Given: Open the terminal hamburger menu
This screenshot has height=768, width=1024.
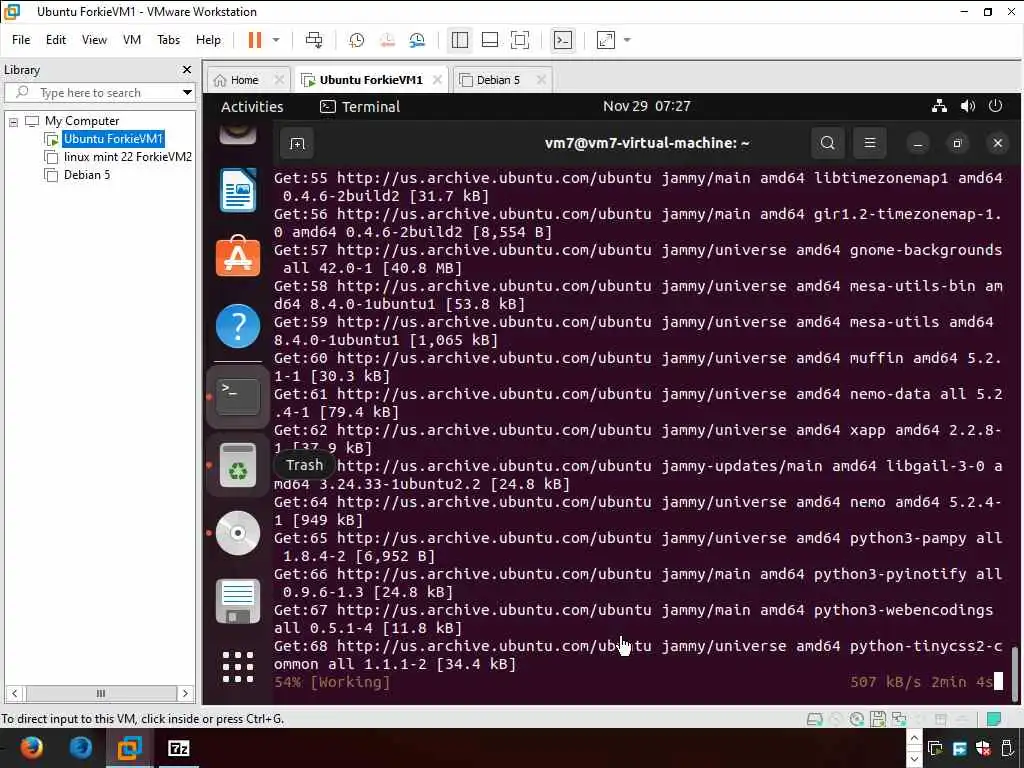Looking at the screenshot, I should click(x=870, y=143).
